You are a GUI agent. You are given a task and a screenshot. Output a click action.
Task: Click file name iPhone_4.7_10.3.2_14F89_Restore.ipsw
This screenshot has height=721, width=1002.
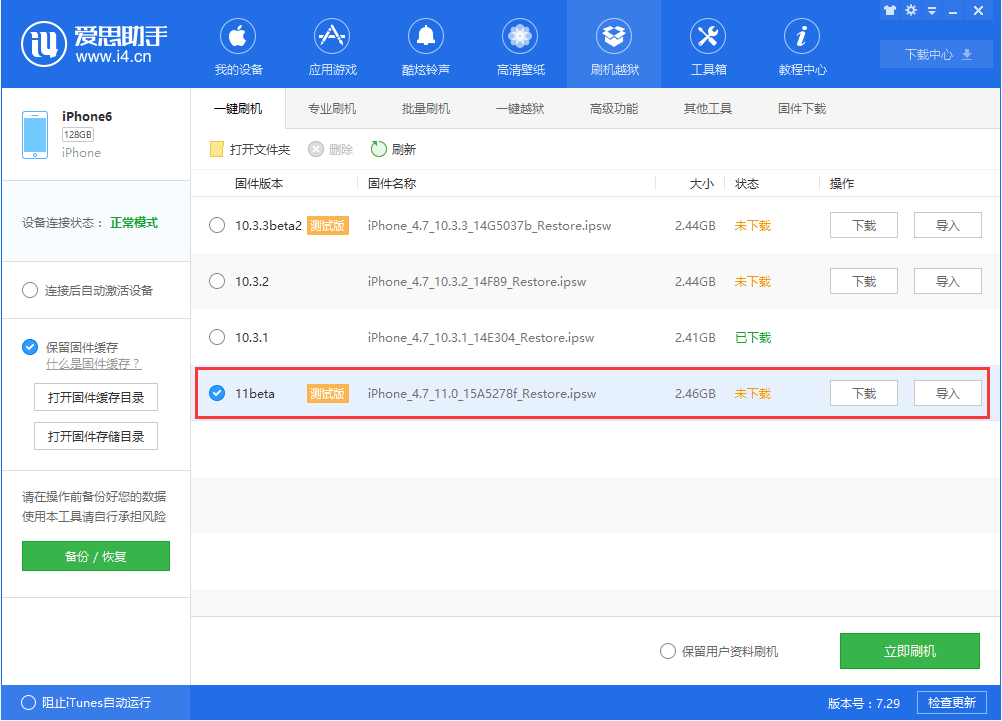(x=477, y=281)
